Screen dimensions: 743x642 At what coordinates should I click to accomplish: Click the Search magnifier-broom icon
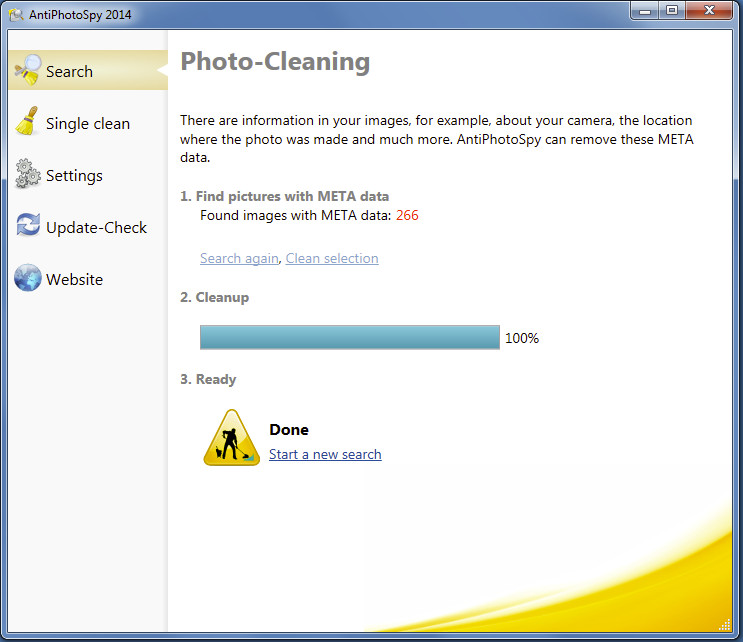pyautogui.click(x=27, y=70)
